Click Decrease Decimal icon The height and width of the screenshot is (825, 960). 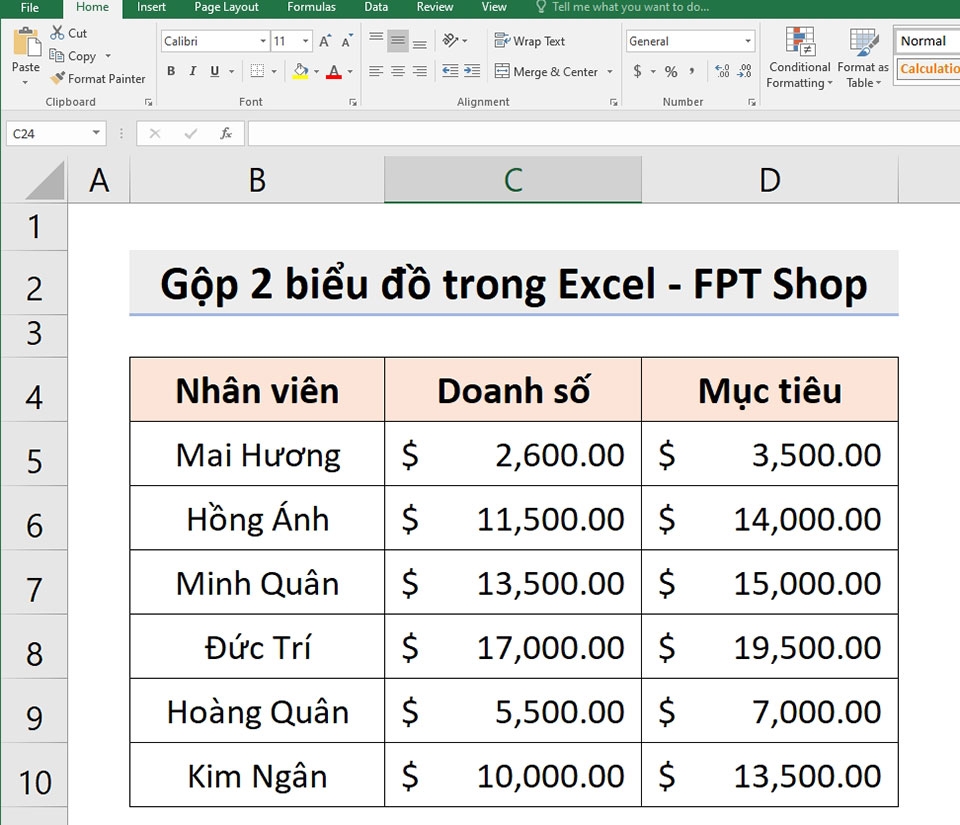(x=744, y=71)
